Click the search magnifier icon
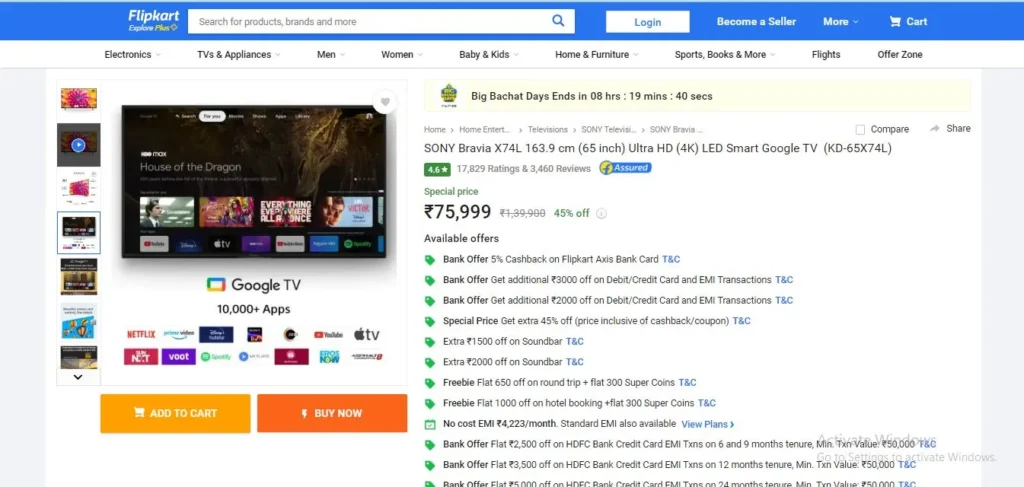Image resolution: width=1024 pixels, height=487 pixels. pyautogui.click(x=558, y=21)
